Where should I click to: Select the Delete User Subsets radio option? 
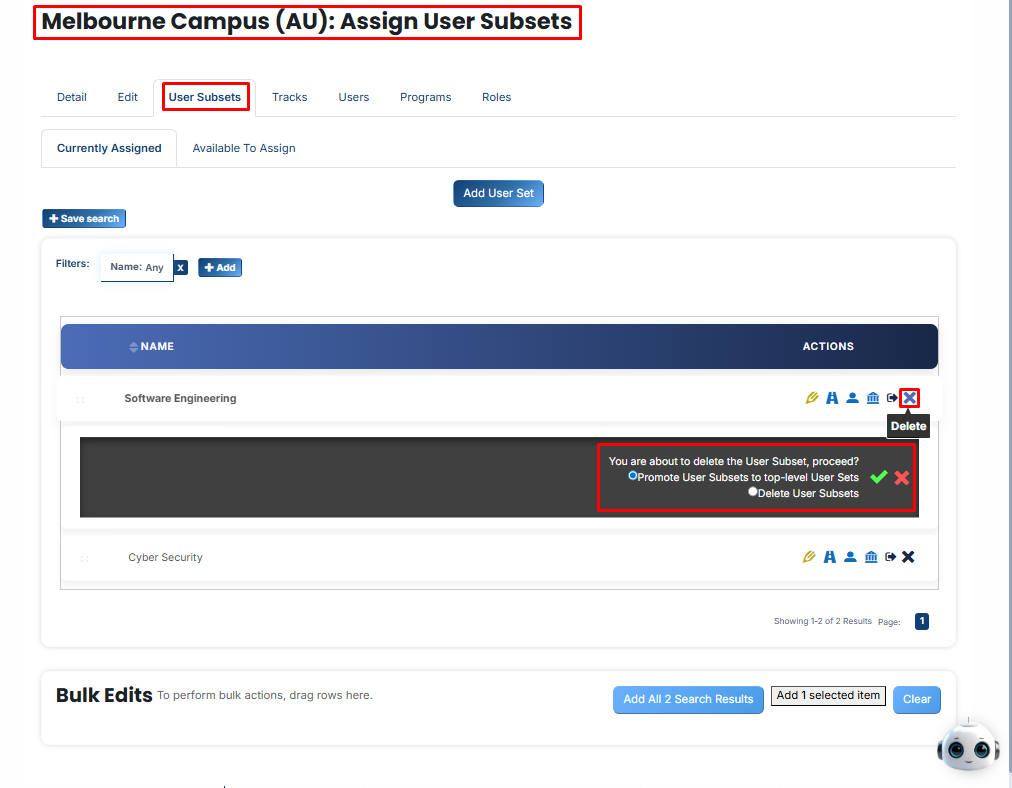753,492
